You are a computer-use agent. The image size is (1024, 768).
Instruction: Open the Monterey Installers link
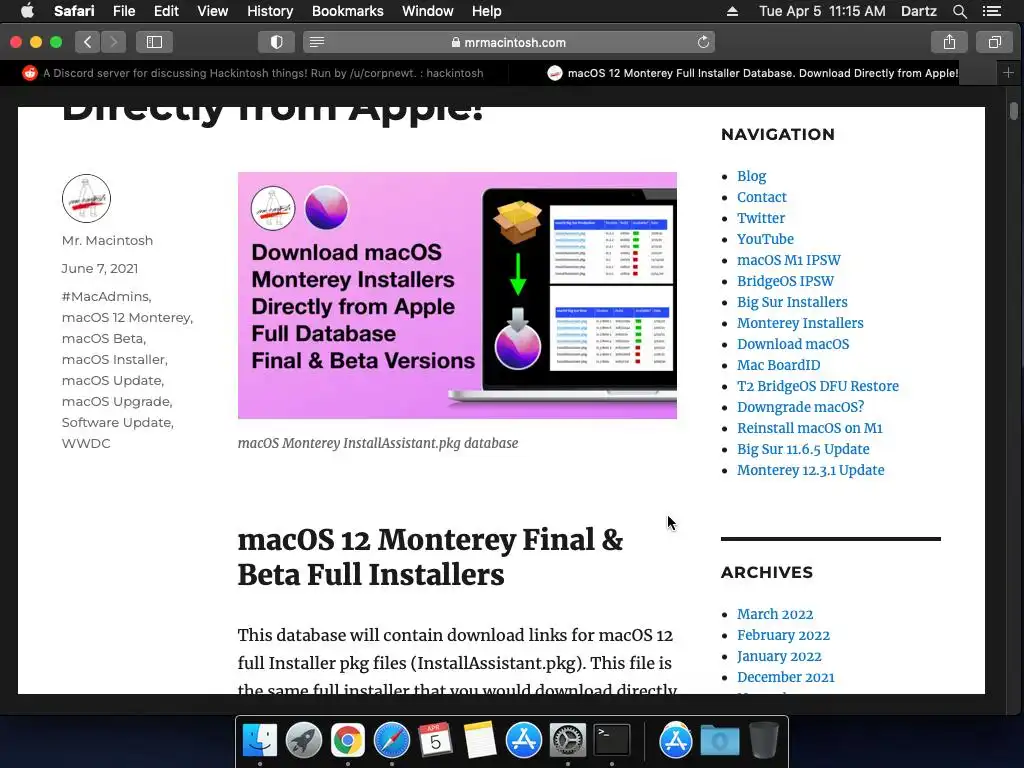[x=800, y=323]
